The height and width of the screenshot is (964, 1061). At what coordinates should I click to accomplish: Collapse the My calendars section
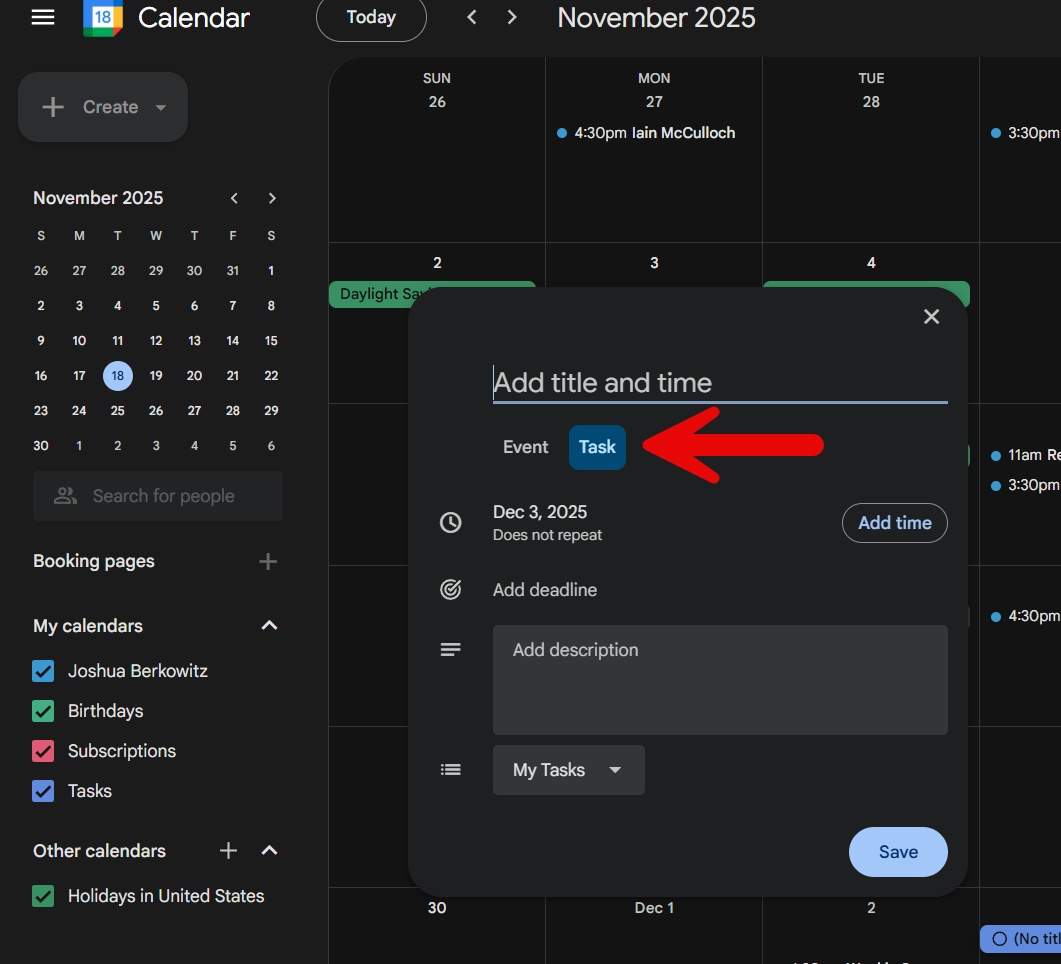(268, 626)
